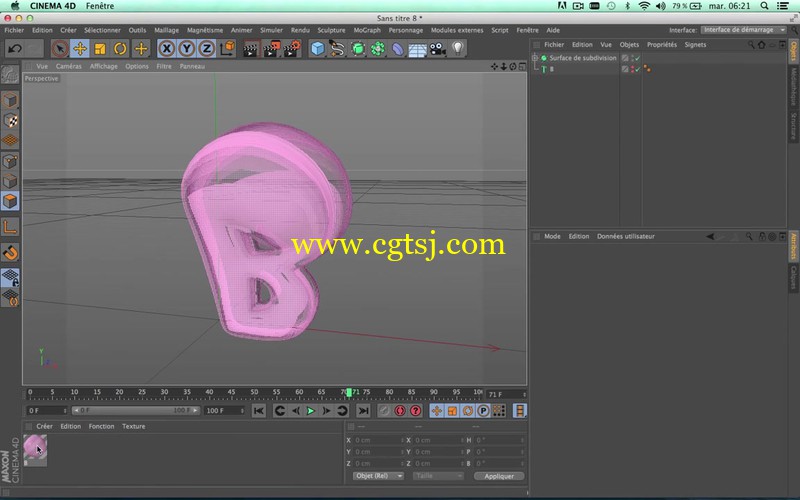Open Spotlight search in menu bar
Image resolution: width=800 pixels, height=500 pixels.
coord(764,6)
